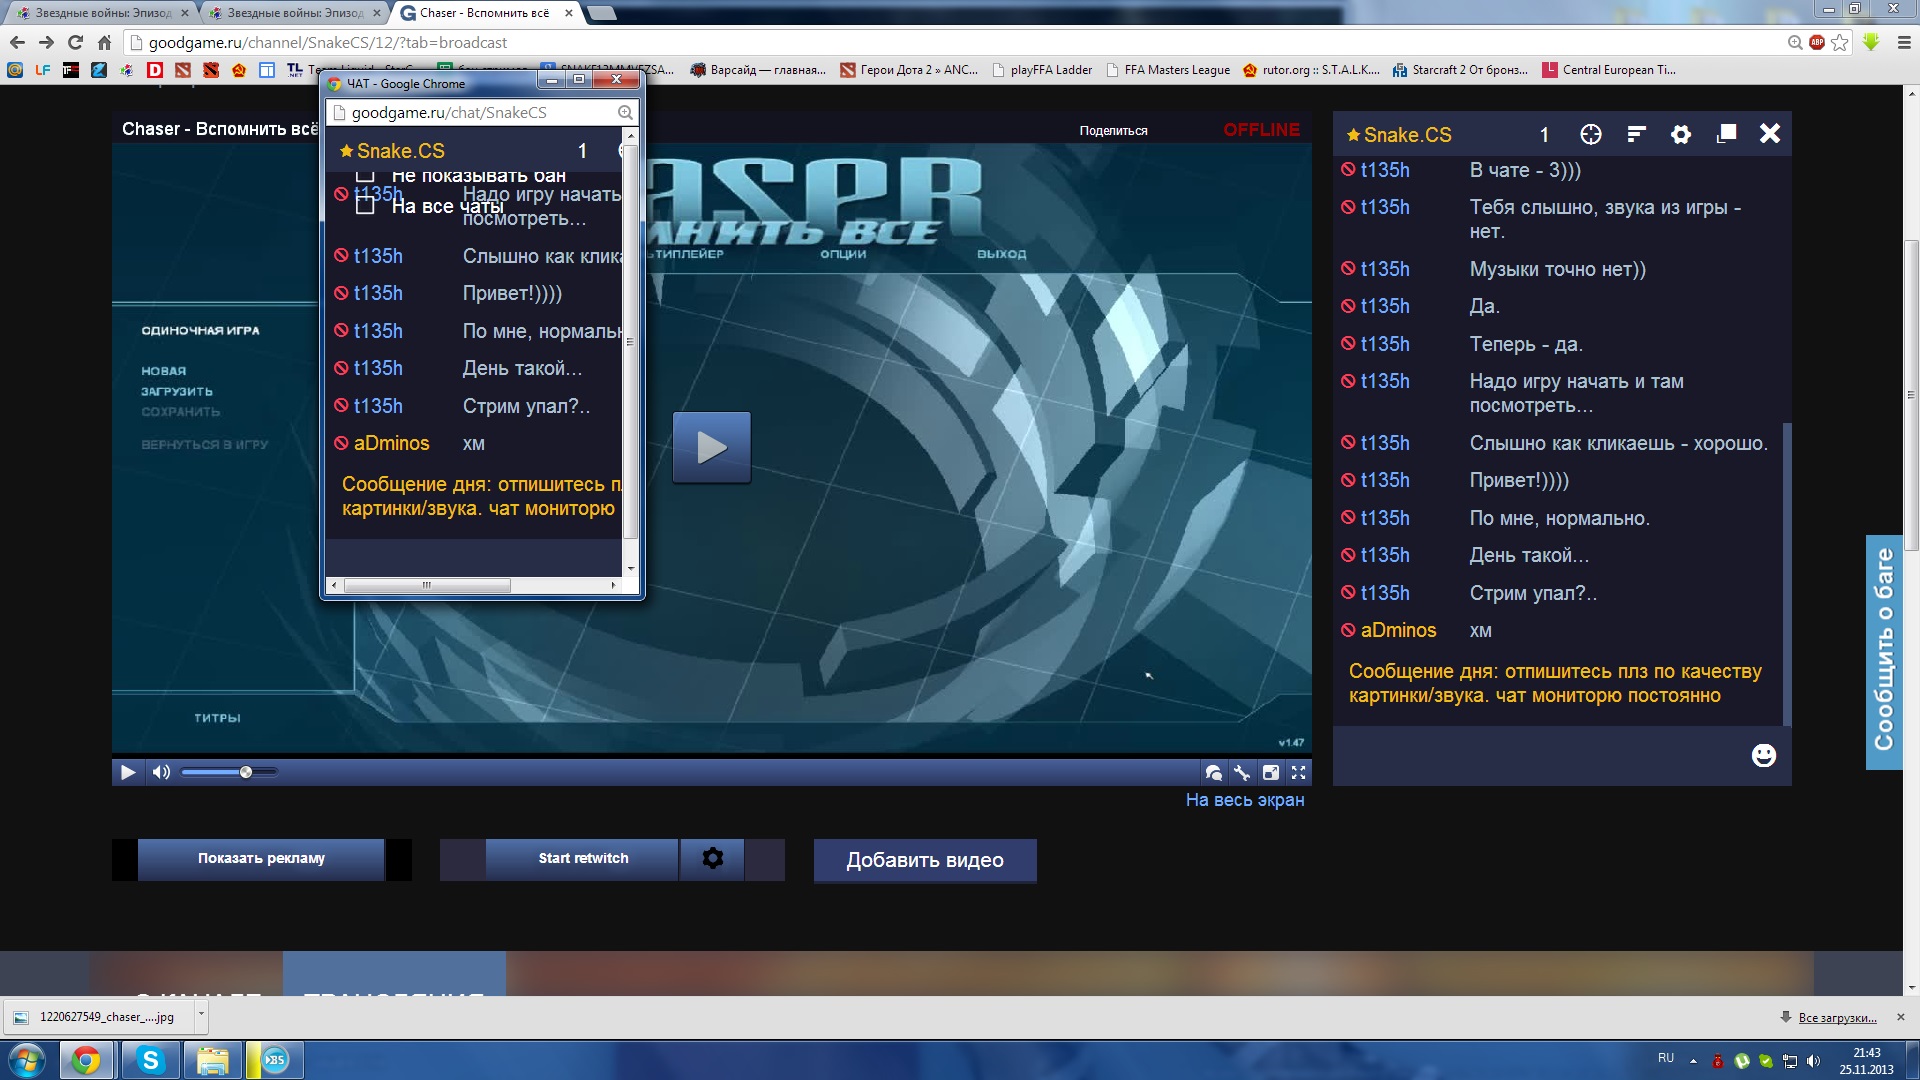Click 'Добавить видео' button

coord(925,860)
